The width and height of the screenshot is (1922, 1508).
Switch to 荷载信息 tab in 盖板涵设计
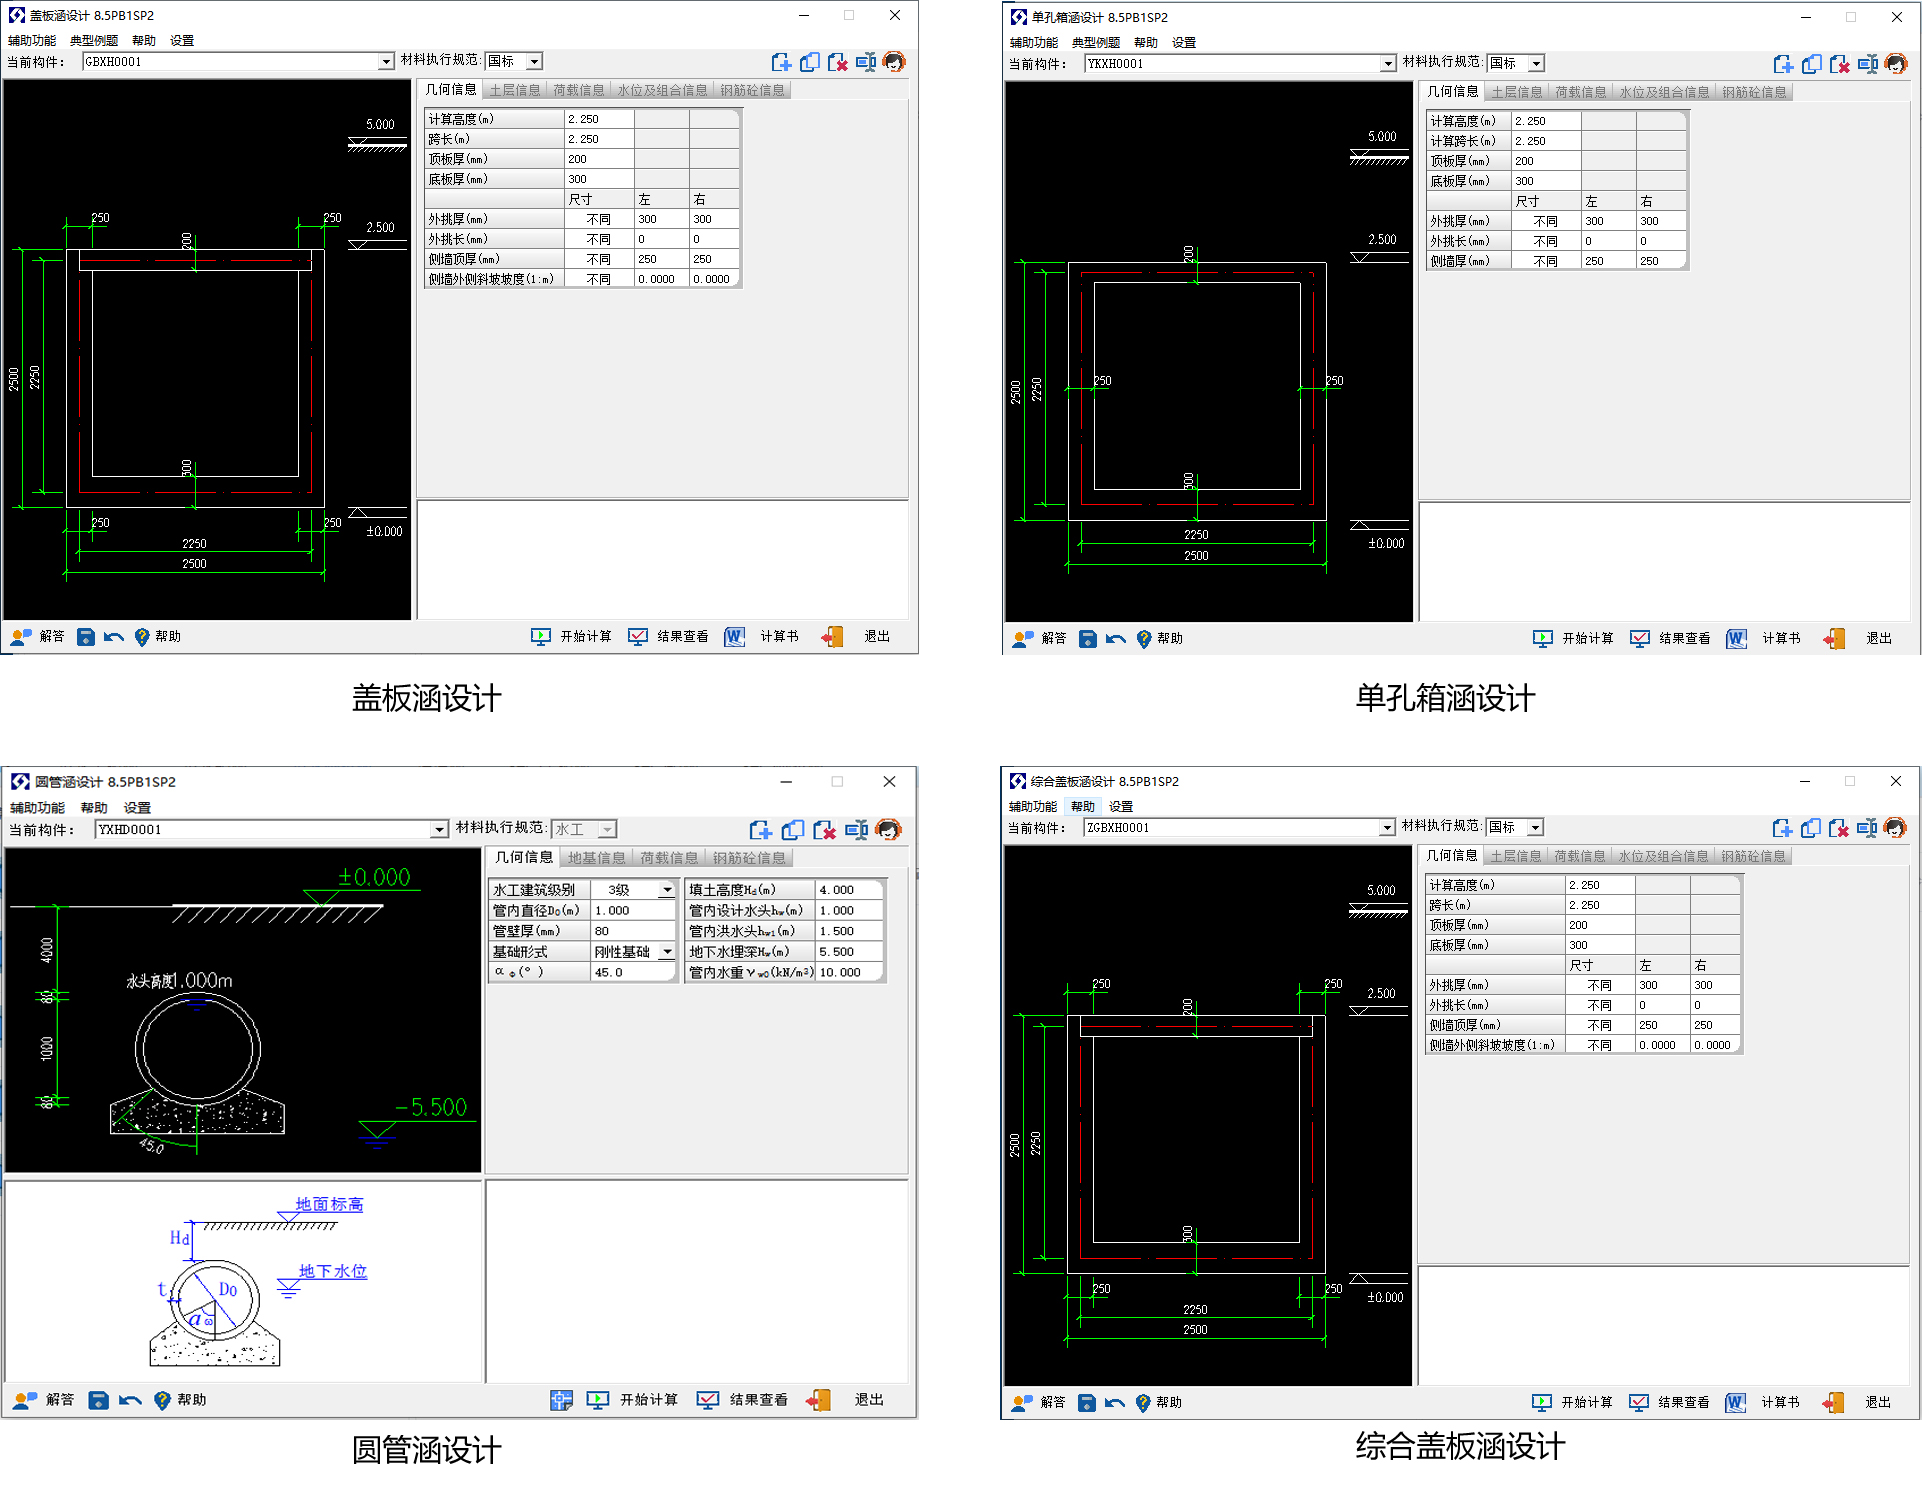click(x=579, y=90)
